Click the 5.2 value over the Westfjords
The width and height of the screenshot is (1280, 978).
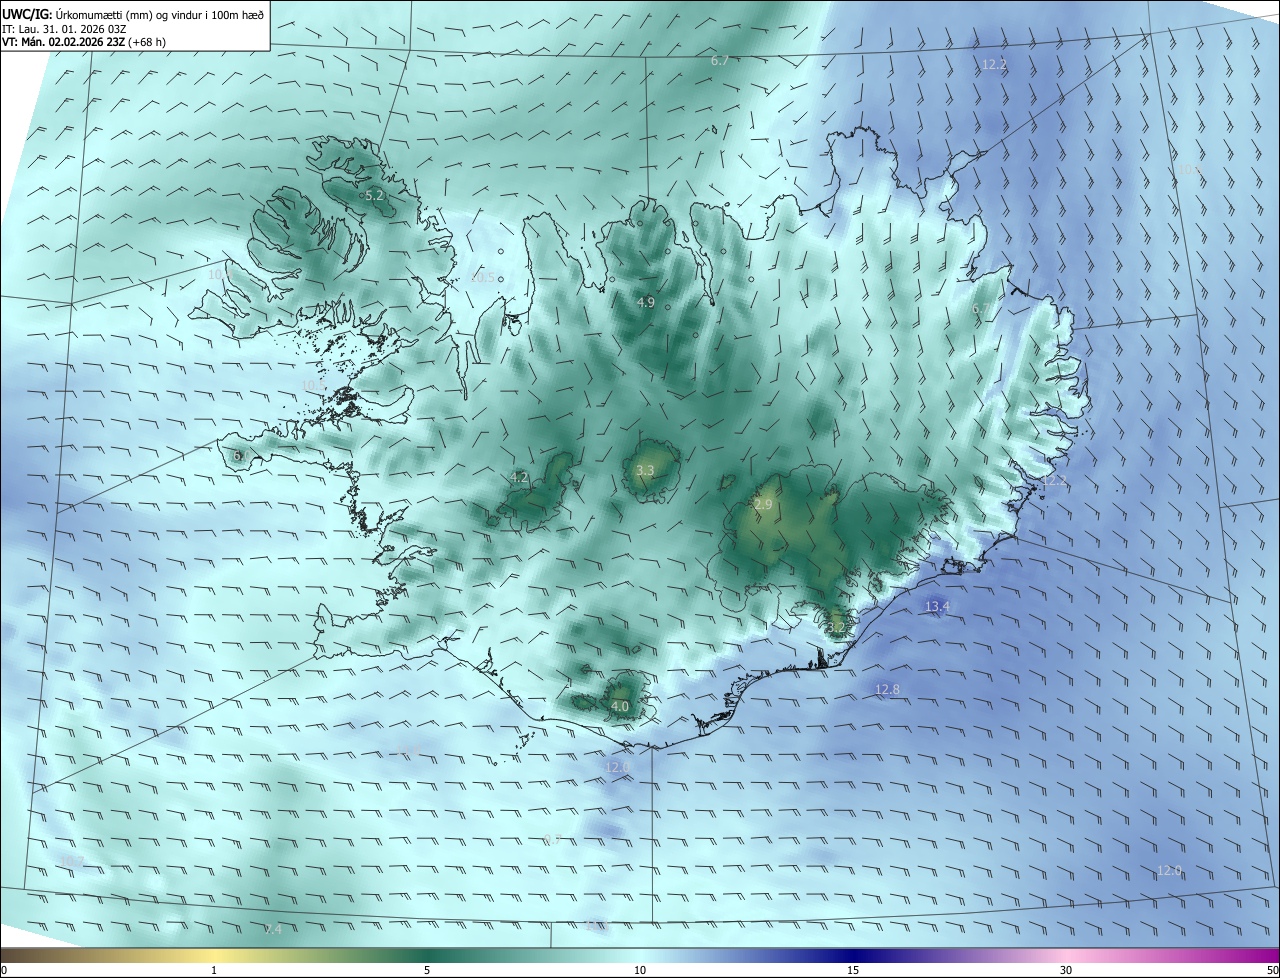(375, 196)
